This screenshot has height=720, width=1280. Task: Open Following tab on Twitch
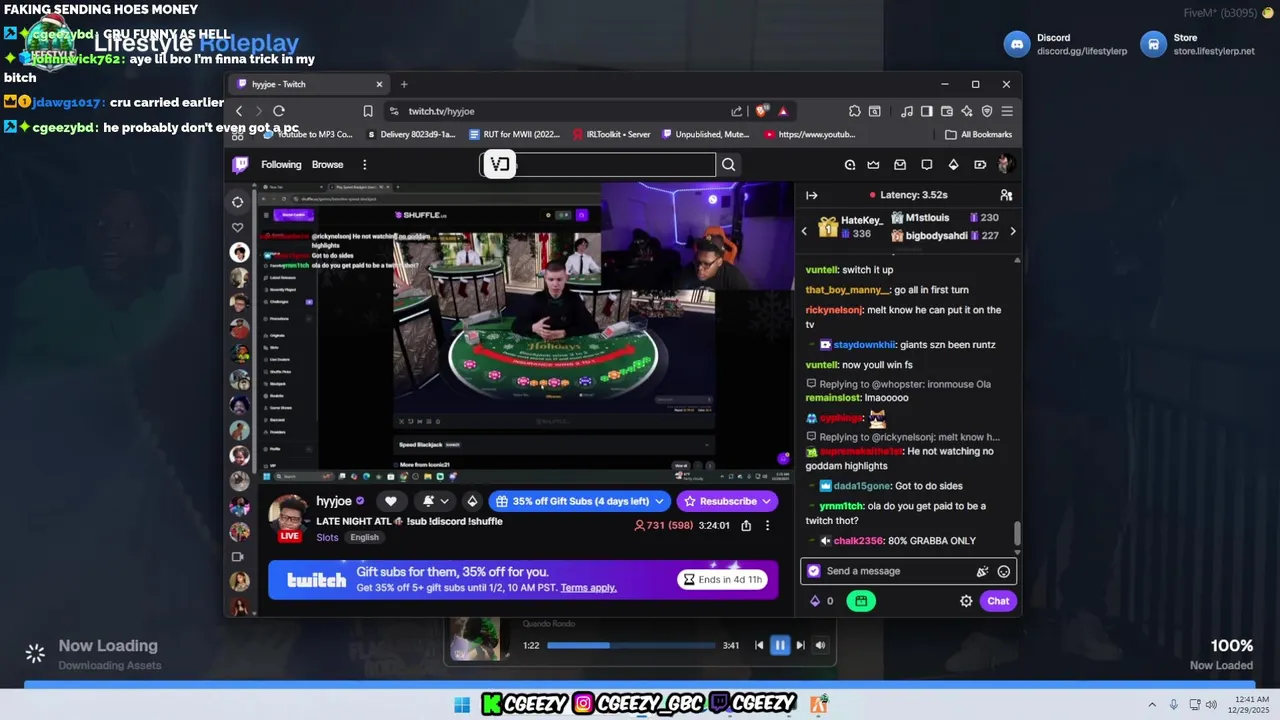coord(281,165)
